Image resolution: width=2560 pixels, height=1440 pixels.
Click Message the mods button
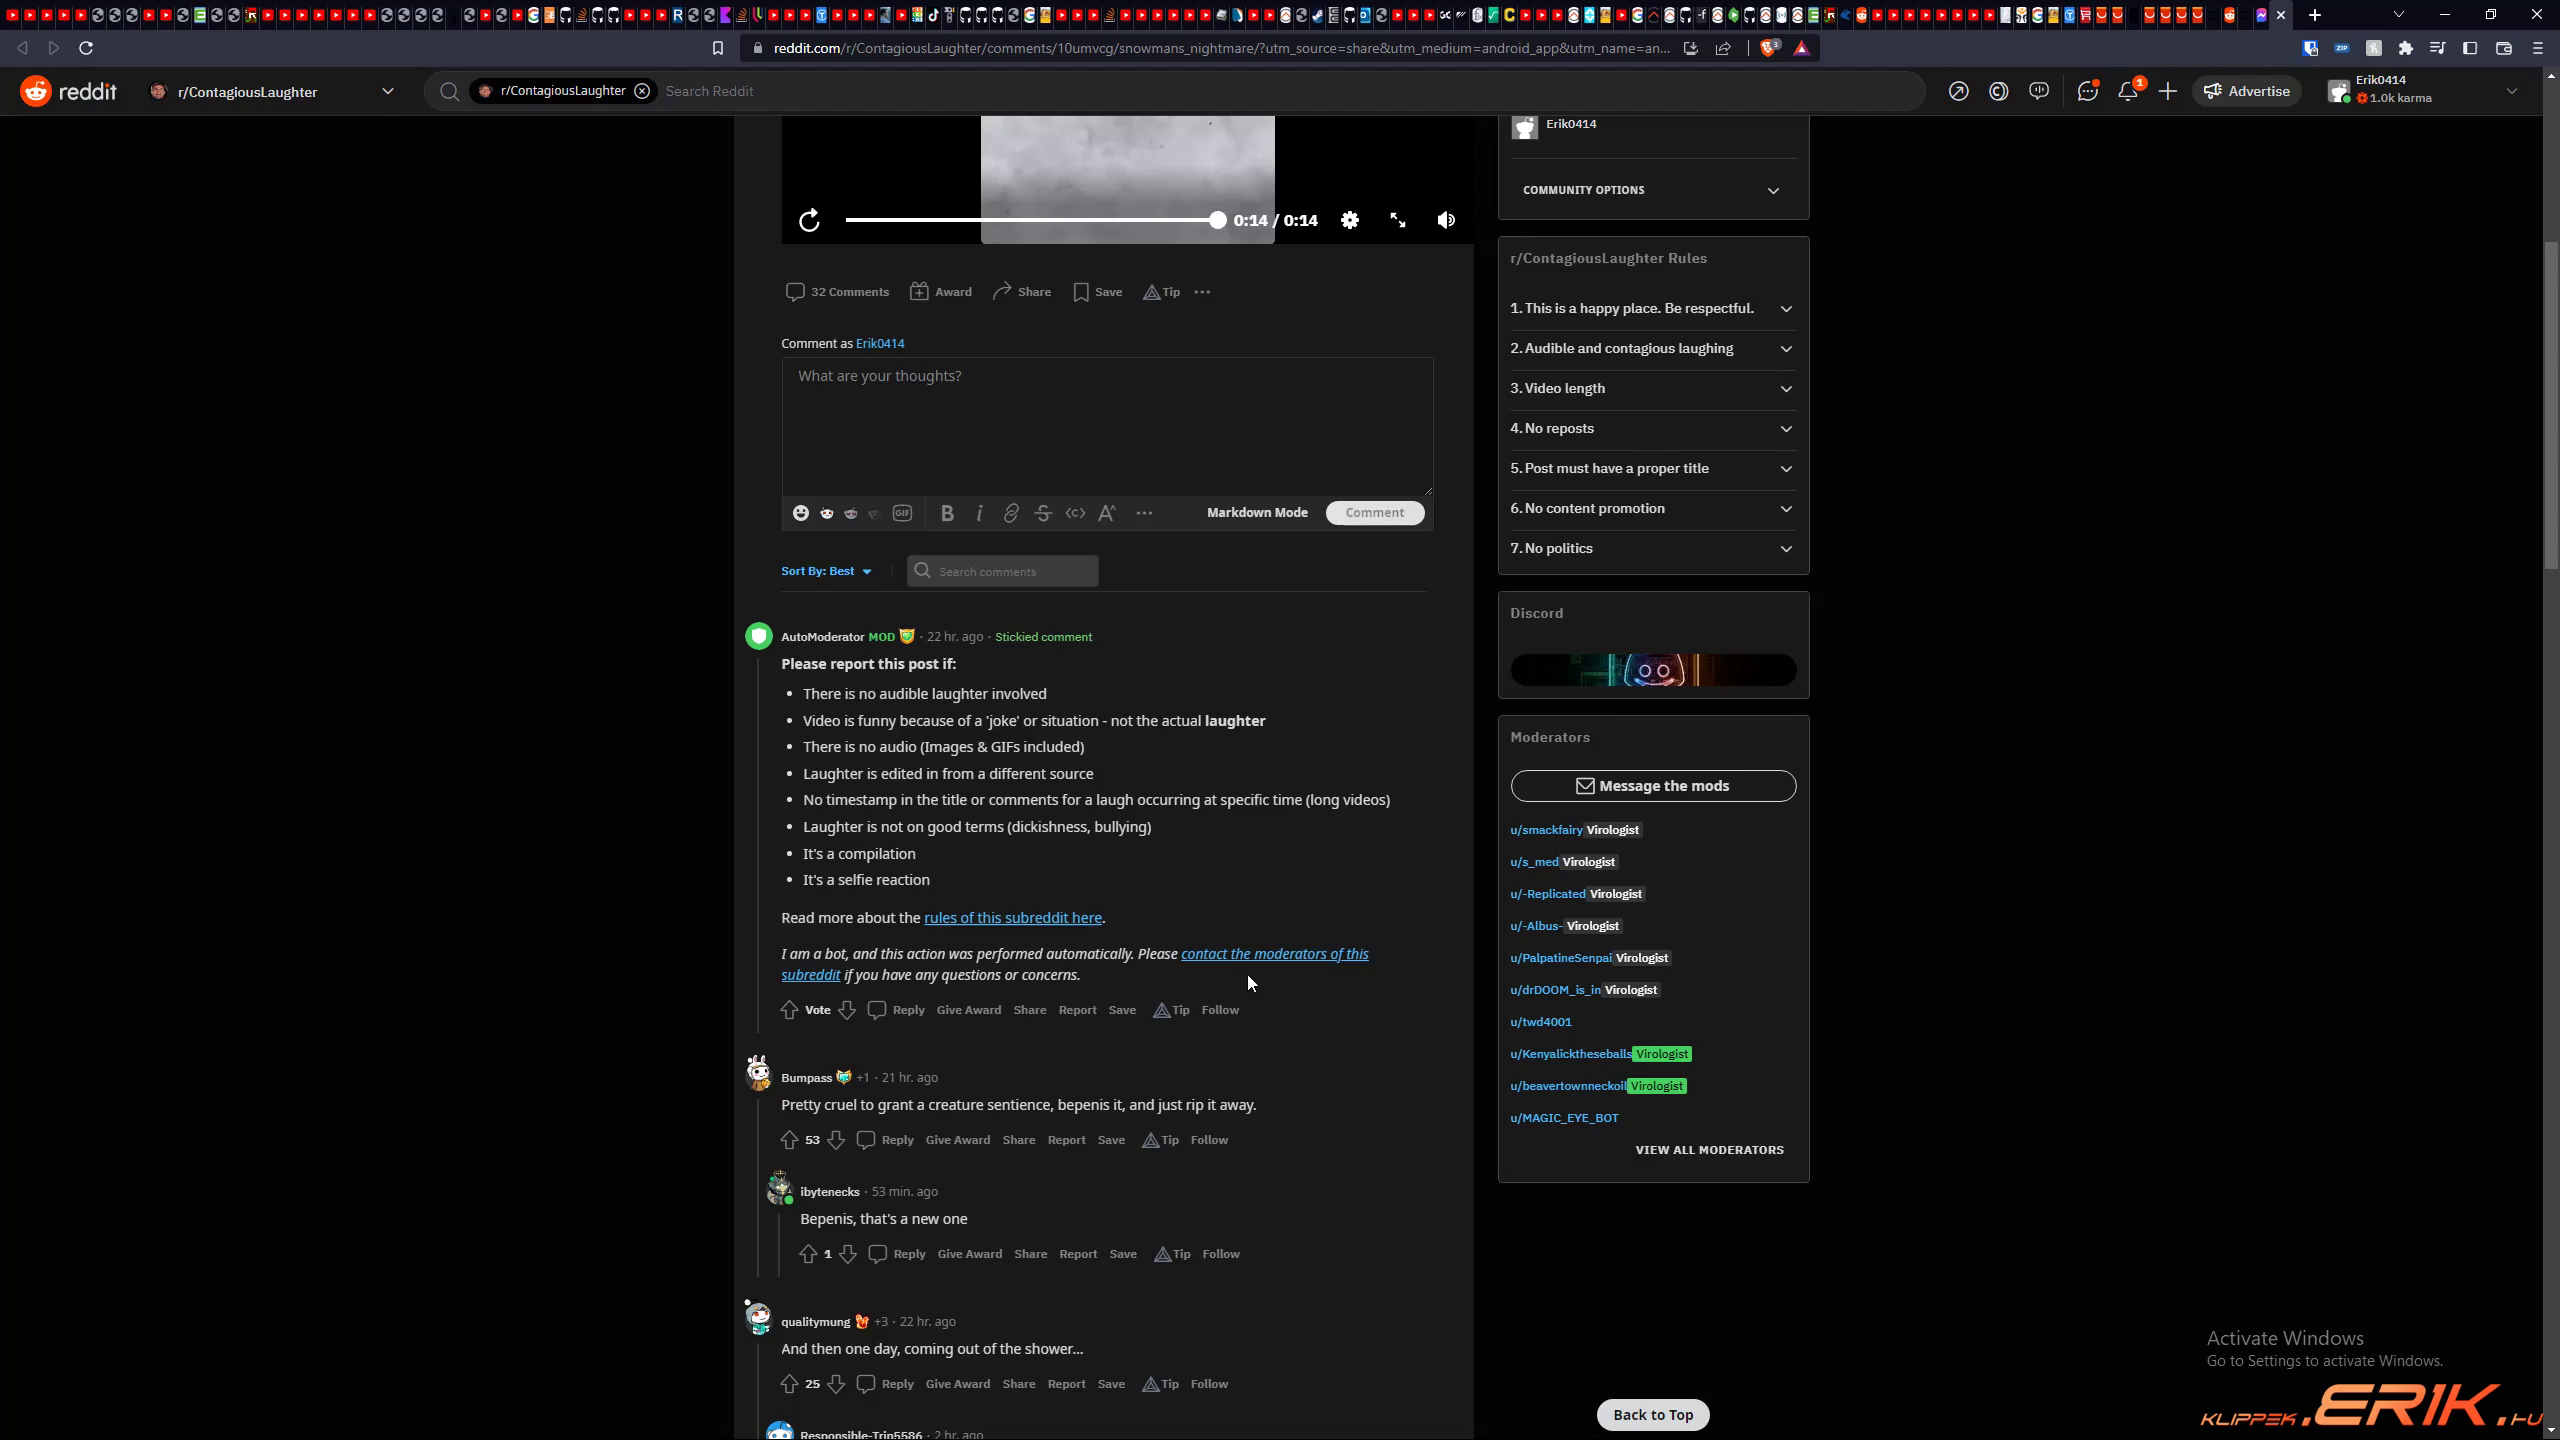click(1653, 786)
